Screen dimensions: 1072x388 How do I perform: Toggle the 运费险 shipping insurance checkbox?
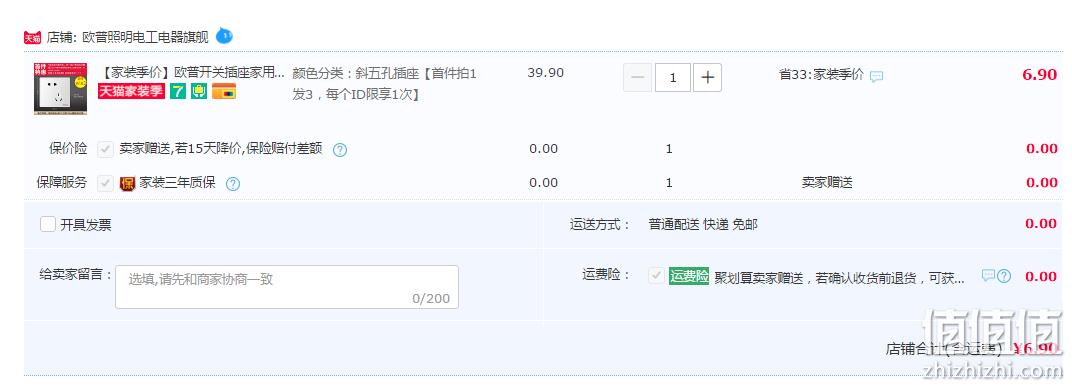656,275
